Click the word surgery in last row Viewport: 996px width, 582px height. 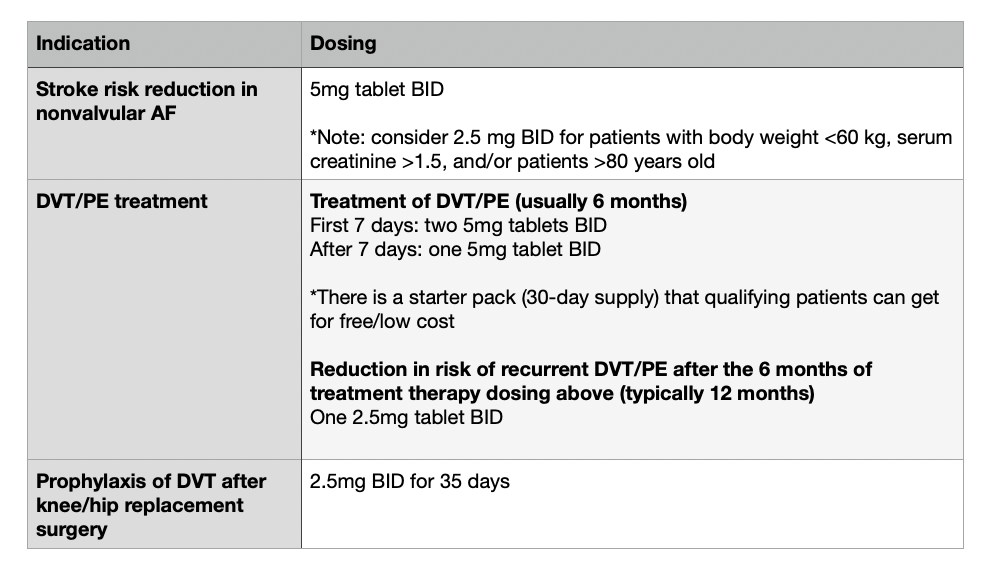click(72, 530)
